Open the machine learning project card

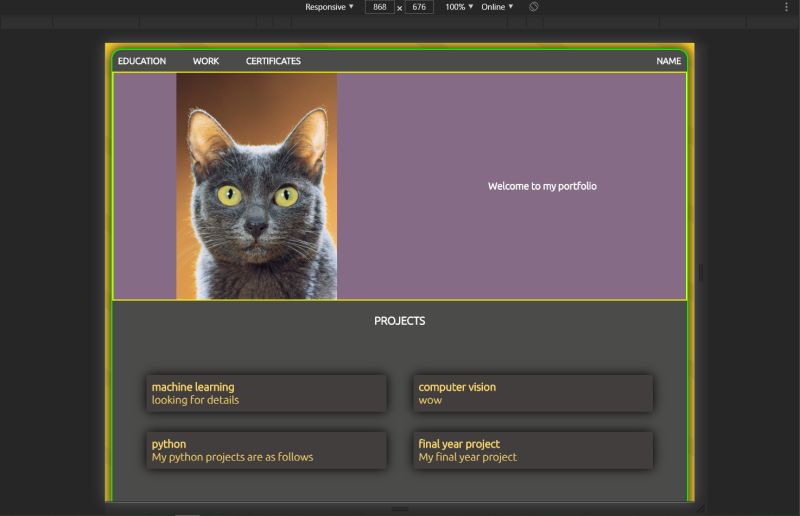266,393
